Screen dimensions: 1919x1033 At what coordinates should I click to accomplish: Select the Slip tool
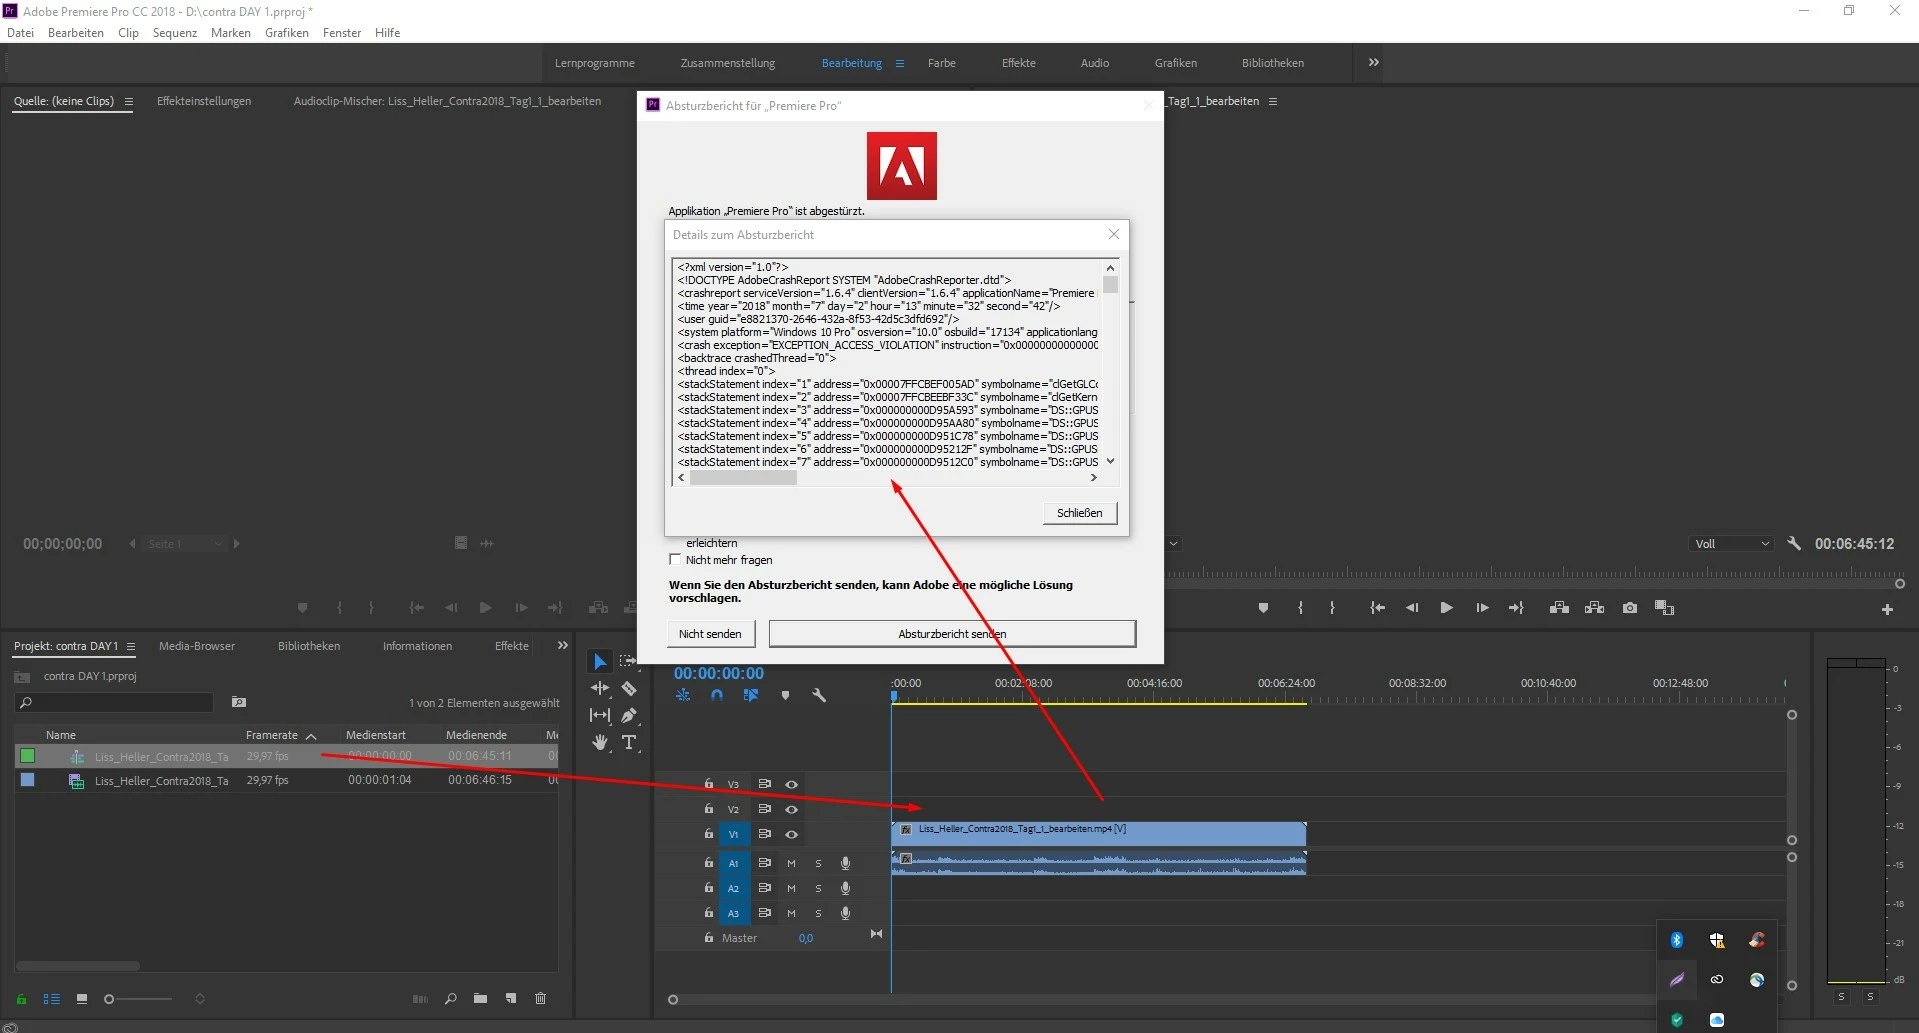click(600, 715)
